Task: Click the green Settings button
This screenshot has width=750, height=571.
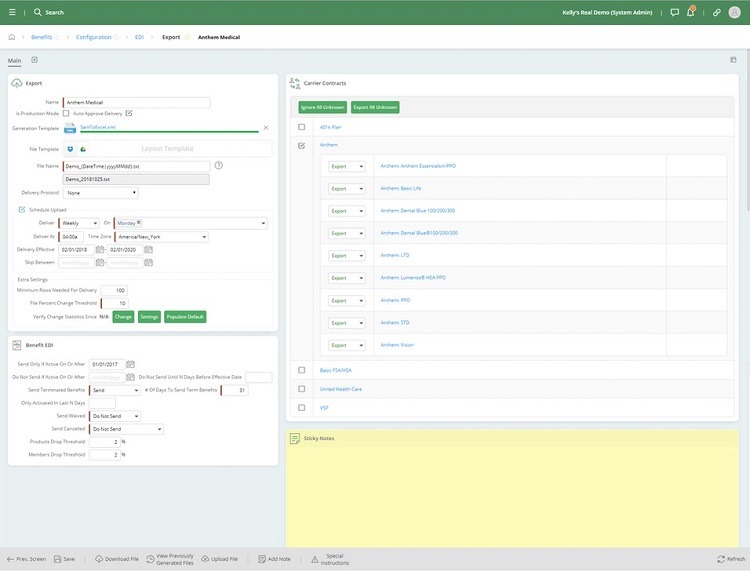Action: (x=149, y=317)
